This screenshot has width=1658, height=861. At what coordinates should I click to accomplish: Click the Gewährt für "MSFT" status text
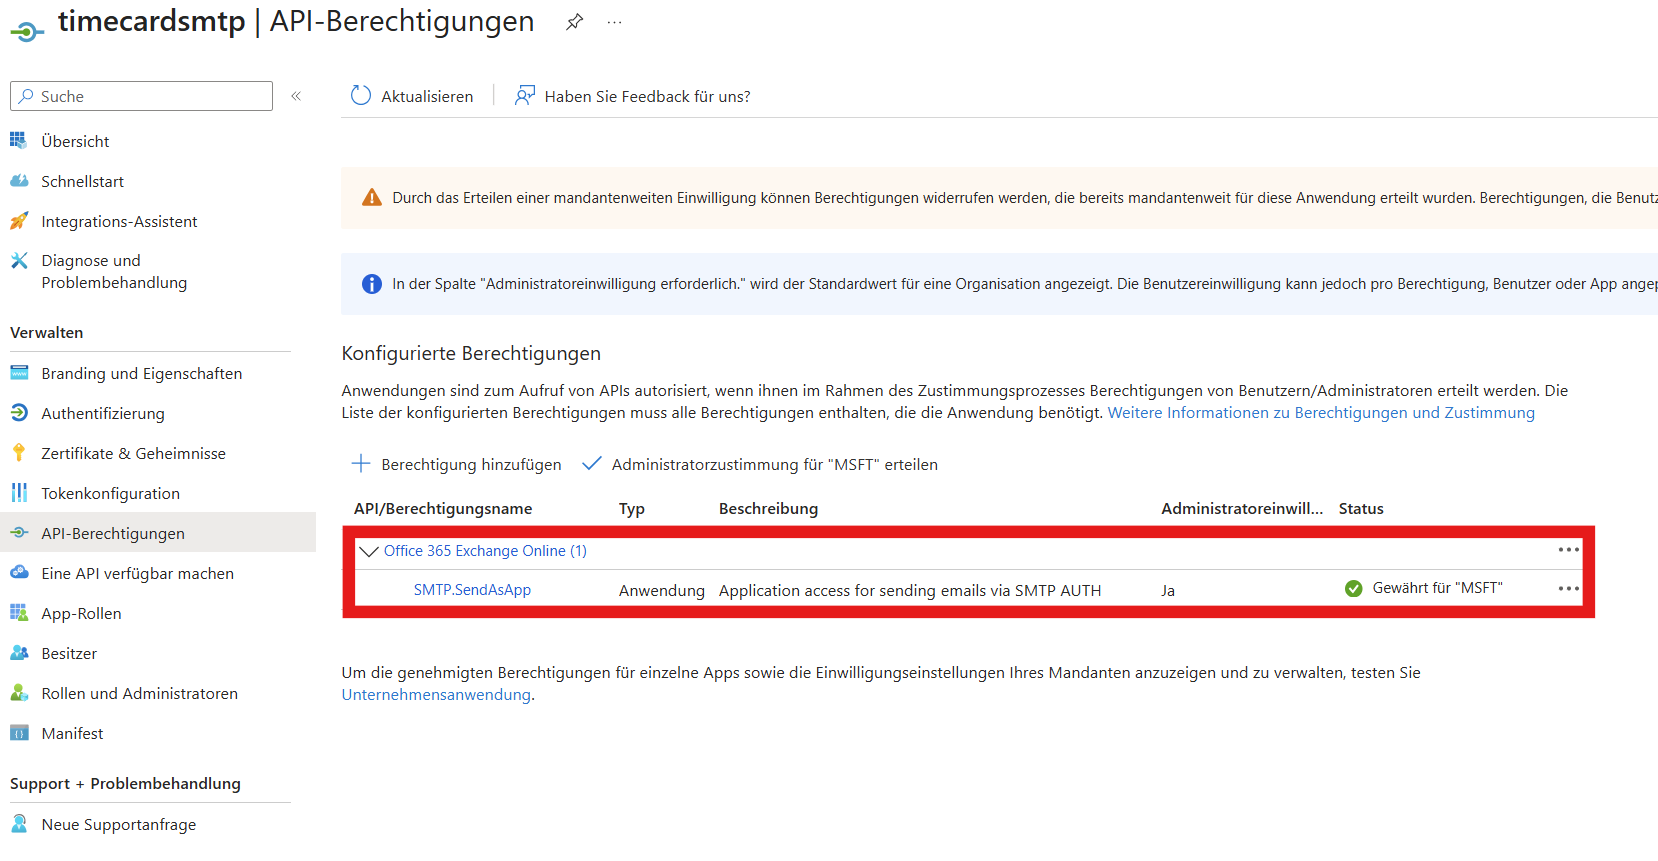(x=1437, y=588)
